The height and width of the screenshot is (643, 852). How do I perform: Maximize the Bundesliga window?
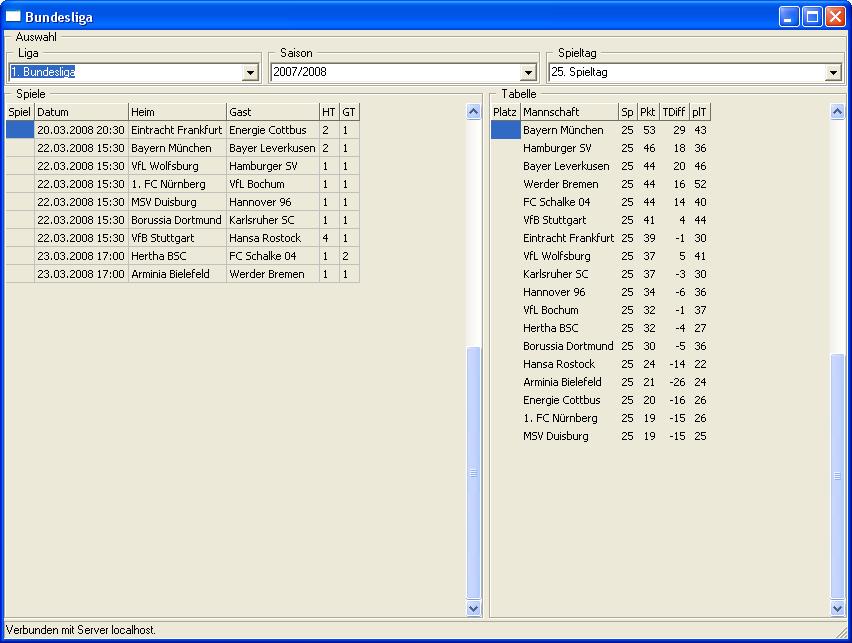[812, 17]
